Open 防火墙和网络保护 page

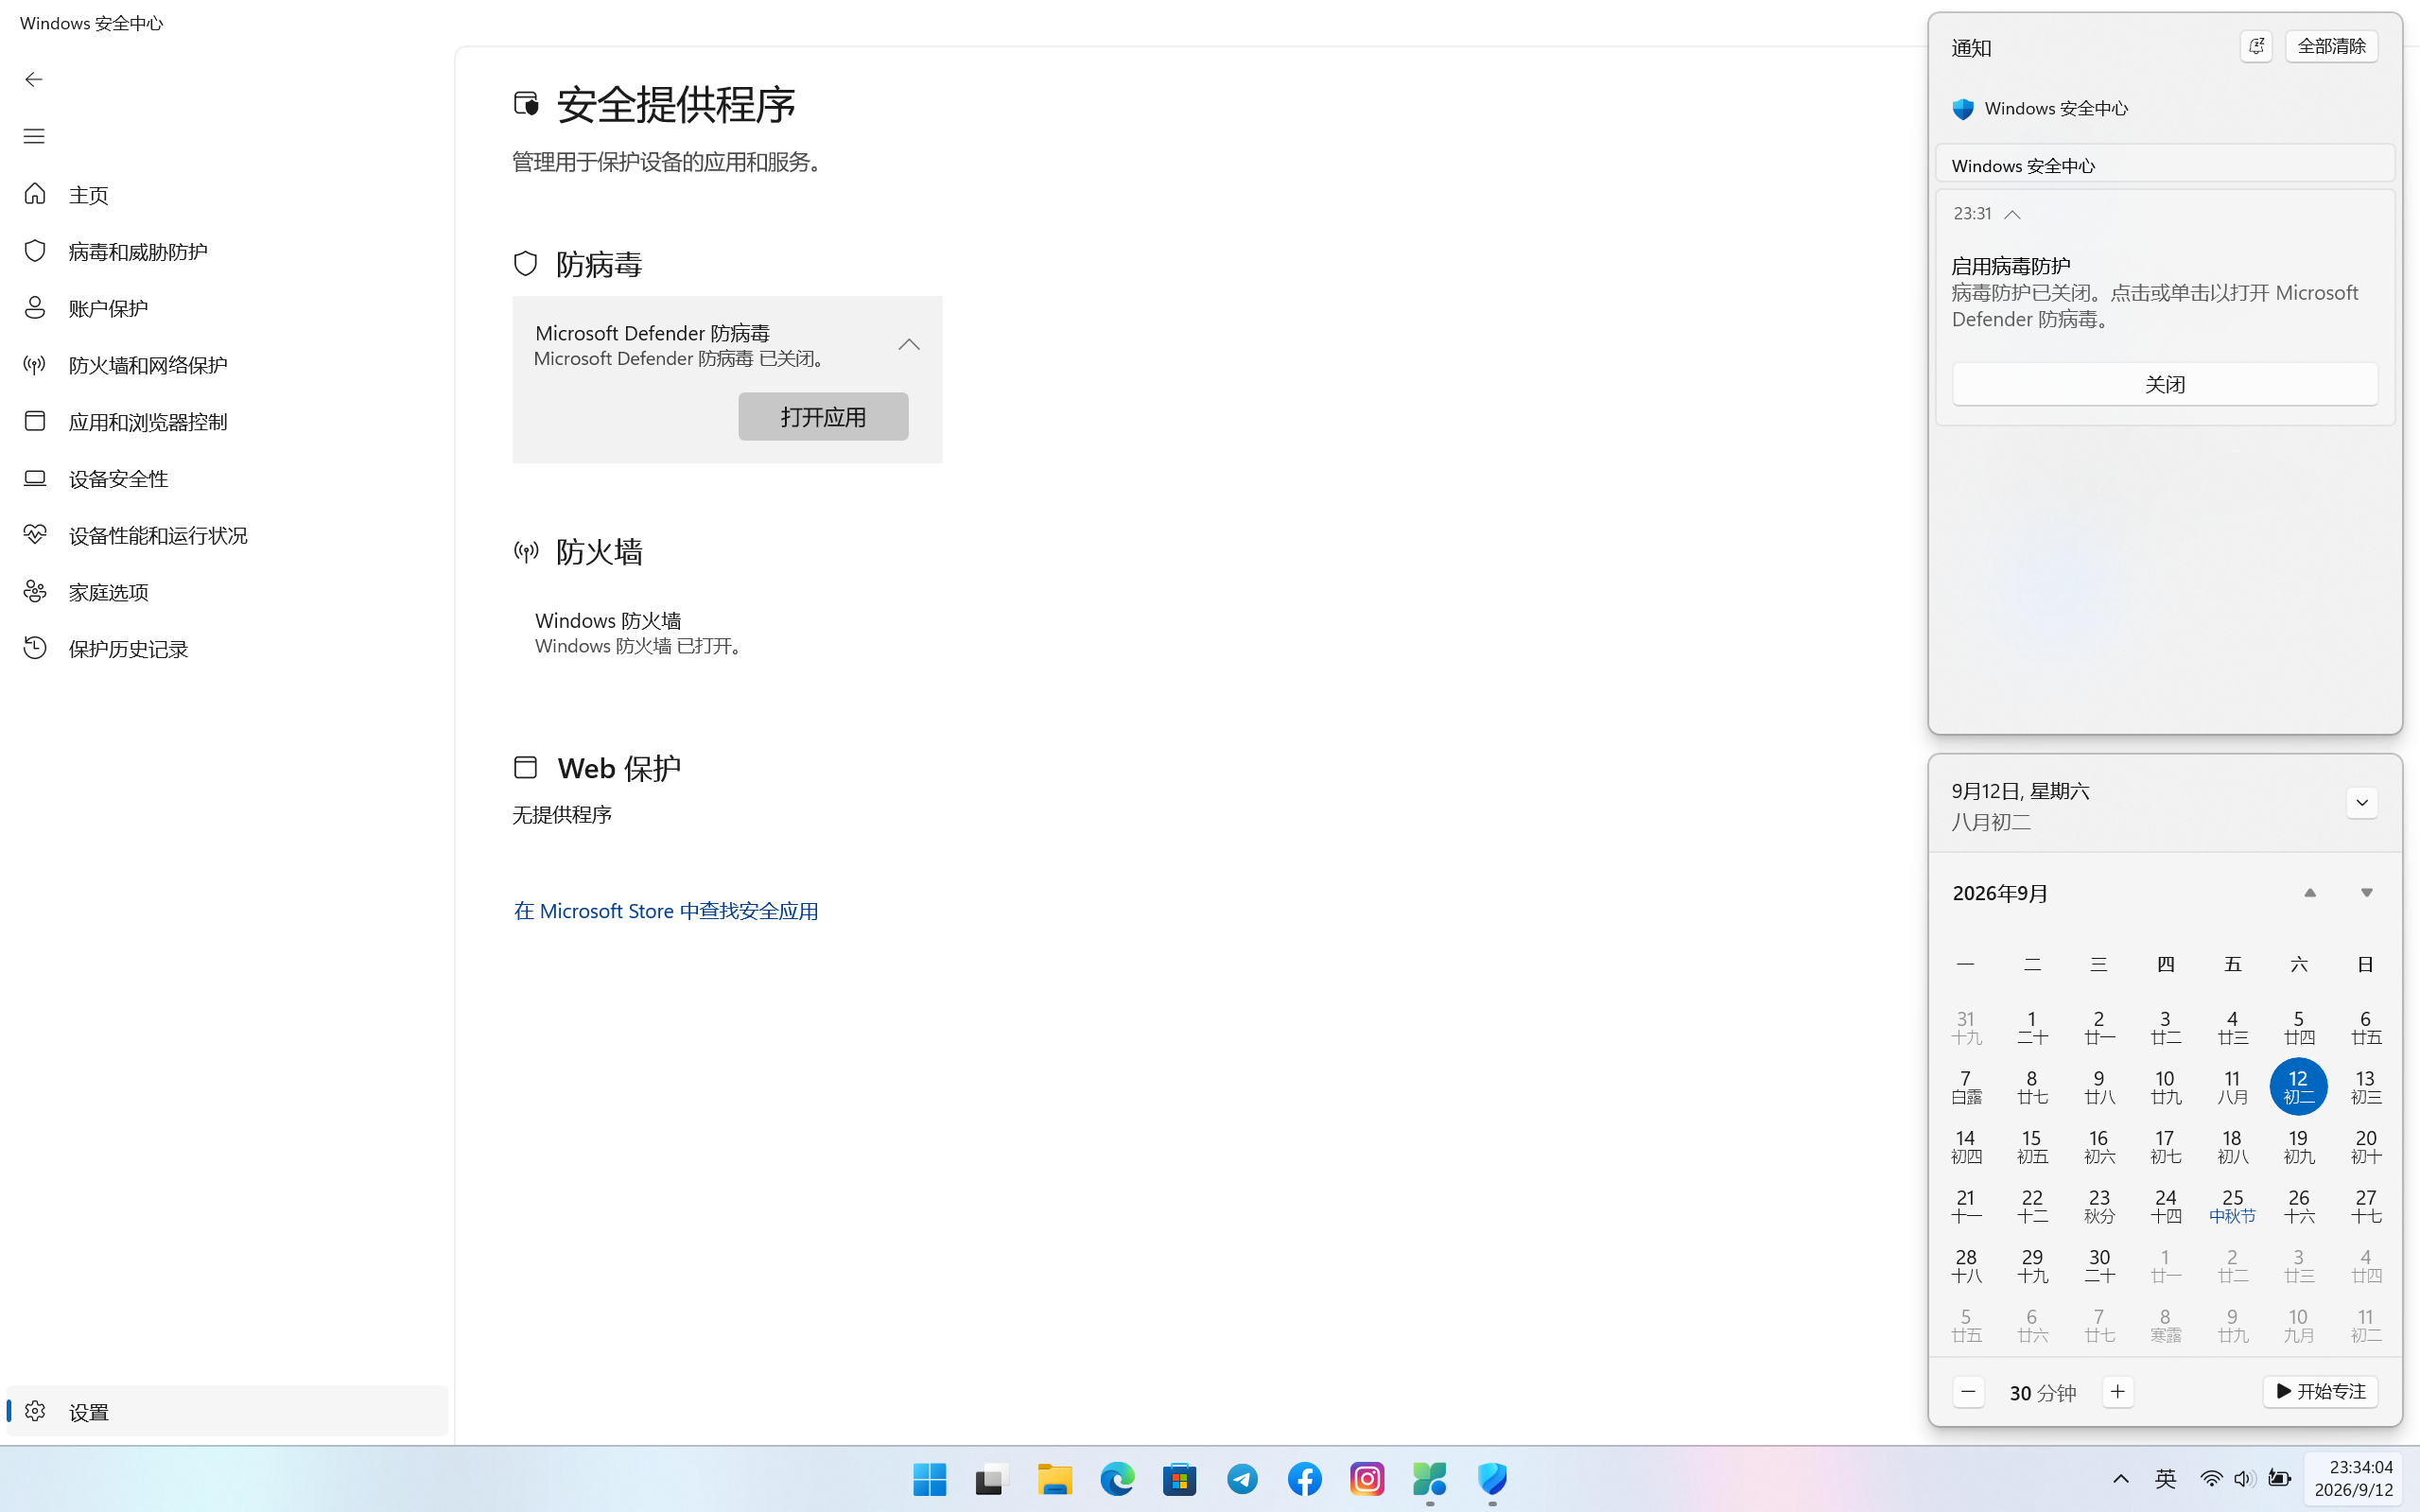[x=227, y=365]
